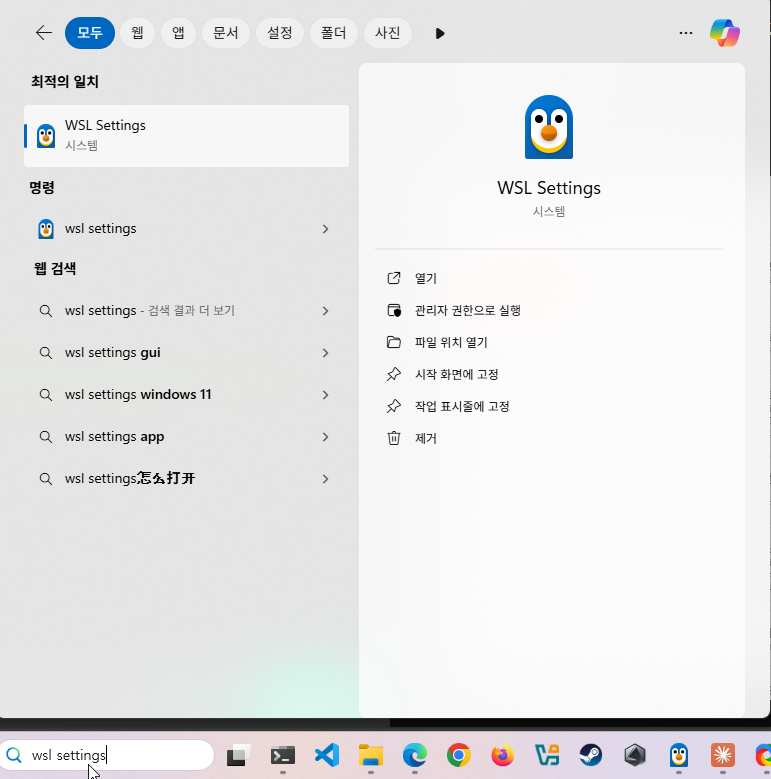Open the penguin WSL app on taskbar

[679, 755]
